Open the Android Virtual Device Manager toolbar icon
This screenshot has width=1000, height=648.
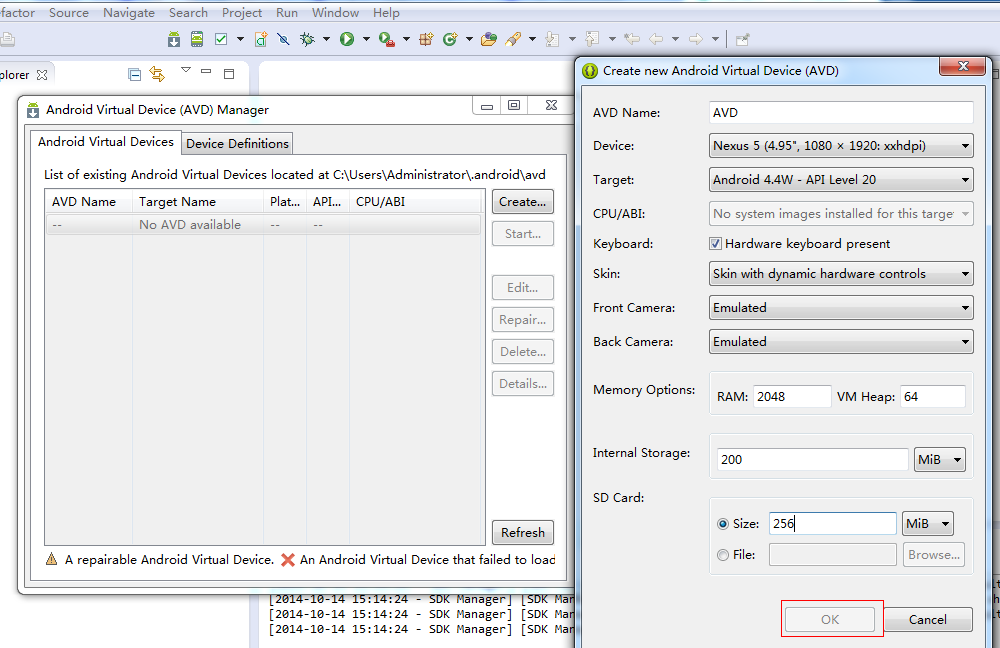[x=197, y=40]
